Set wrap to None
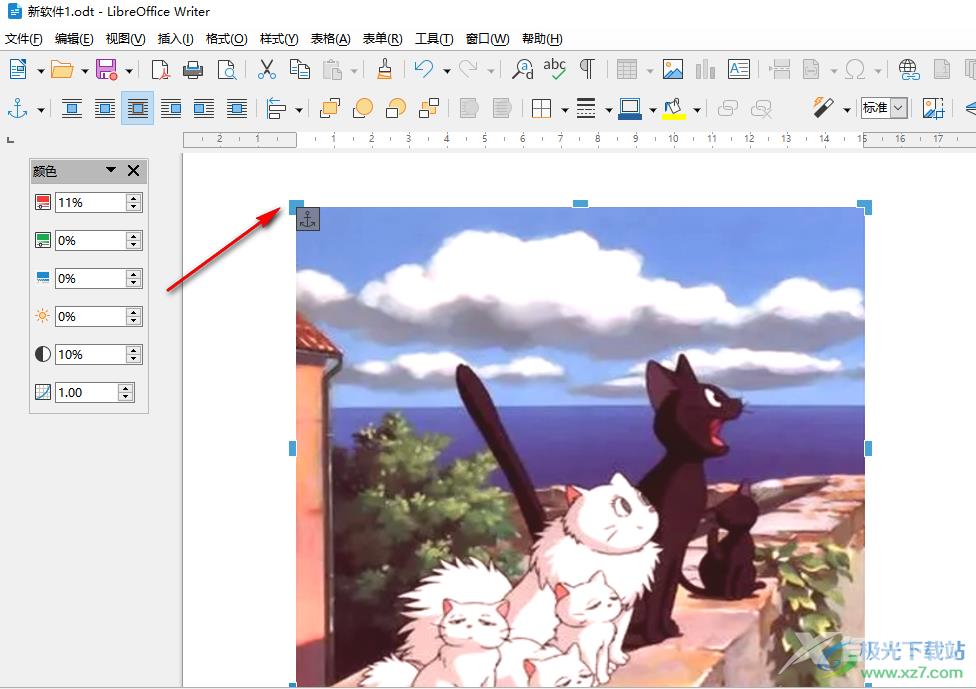Image resolution: width=976 pixels, height=689 pixels. click(x=72, y=109)
